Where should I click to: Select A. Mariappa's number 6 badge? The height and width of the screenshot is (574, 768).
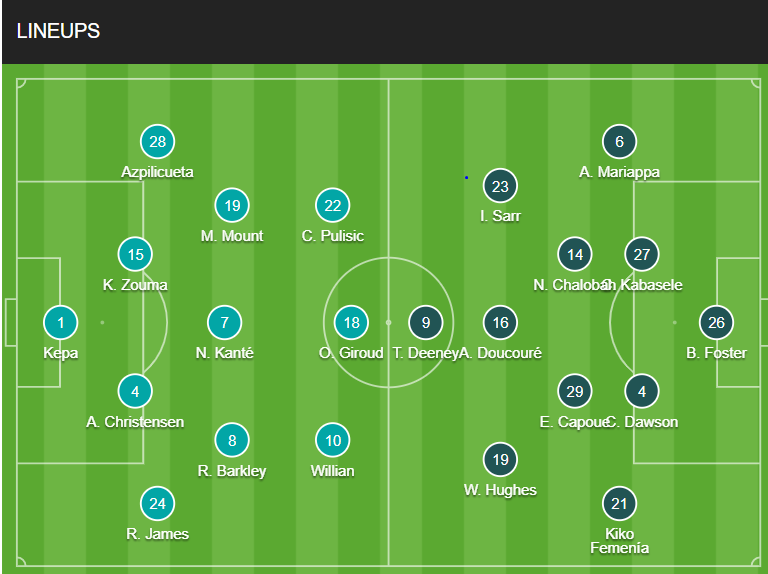point(619,142)
